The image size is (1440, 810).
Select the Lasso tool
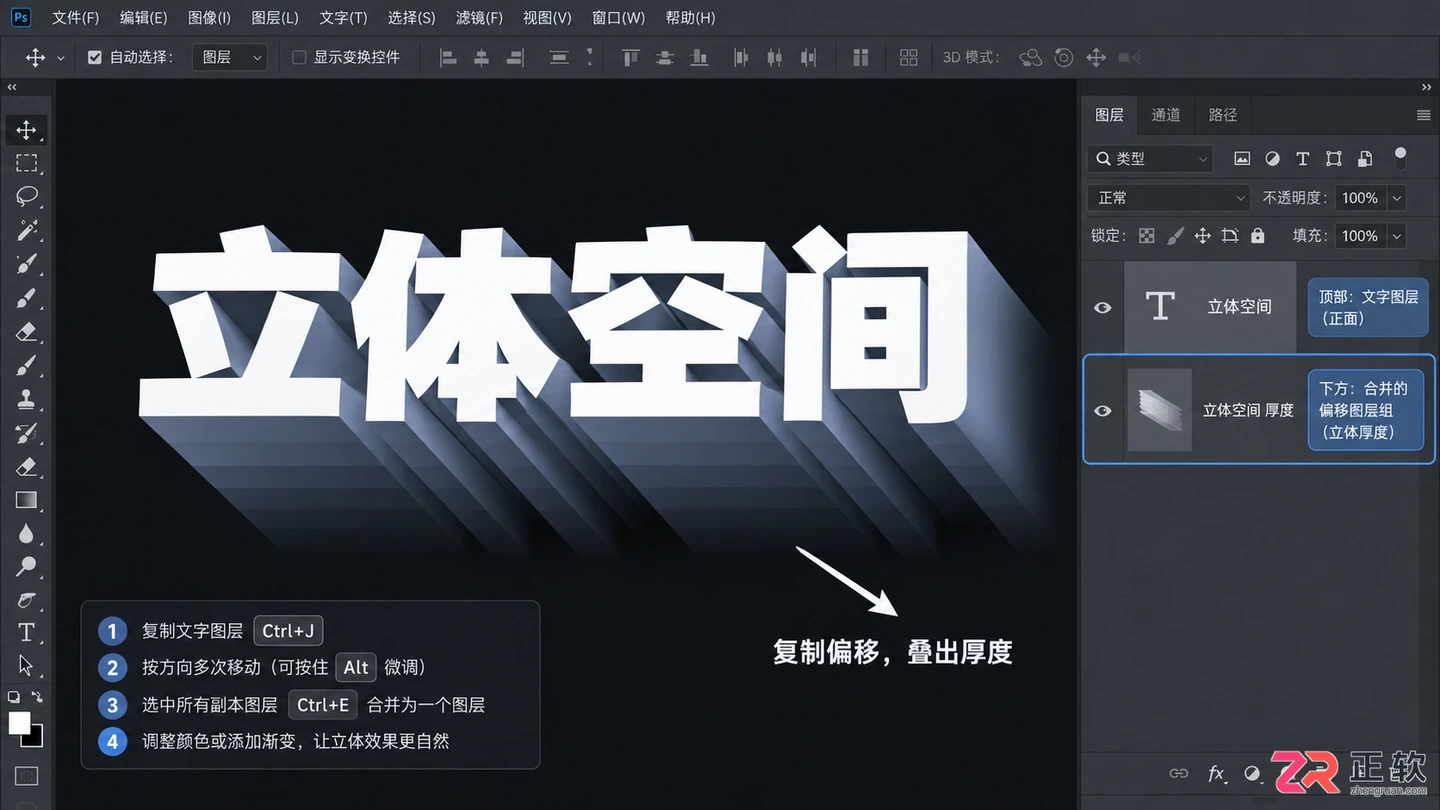tap(27, 196)
